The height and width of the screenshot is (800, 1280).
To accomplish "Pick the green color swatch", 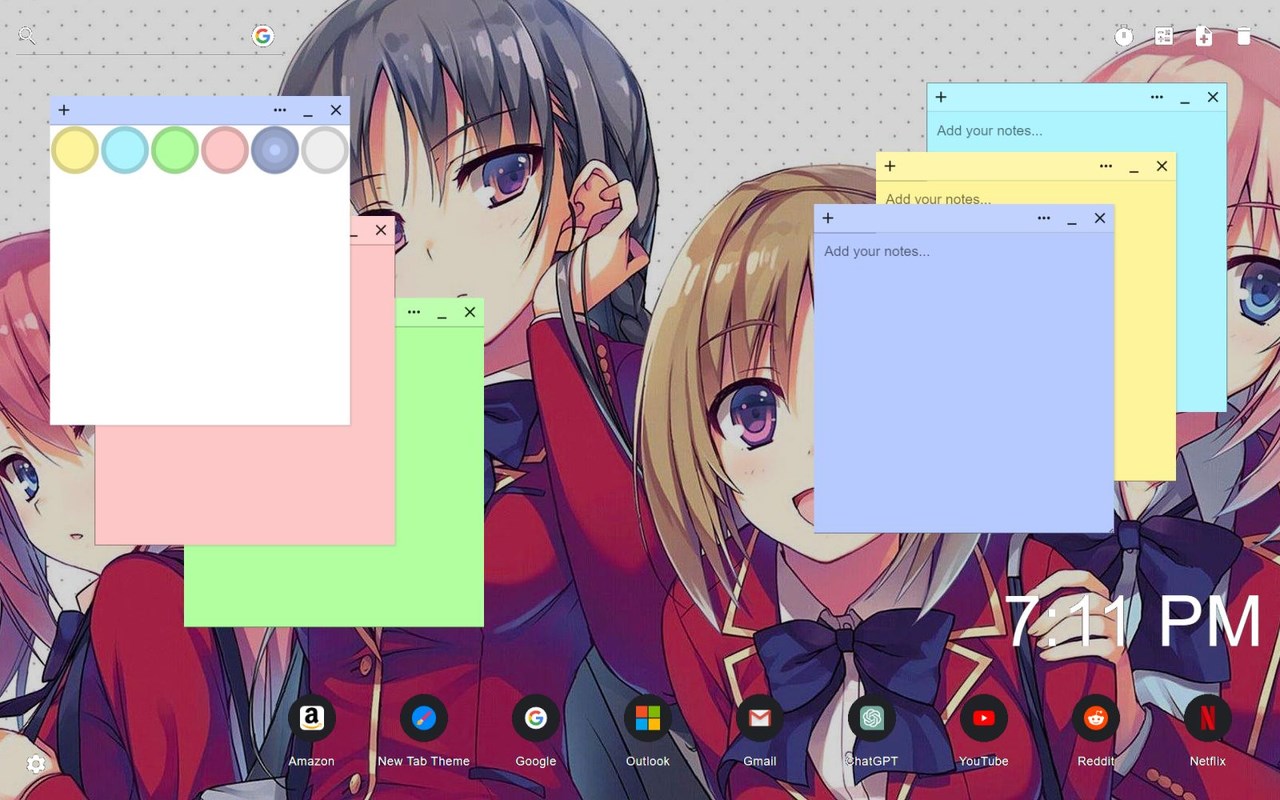I will [175, 150].
